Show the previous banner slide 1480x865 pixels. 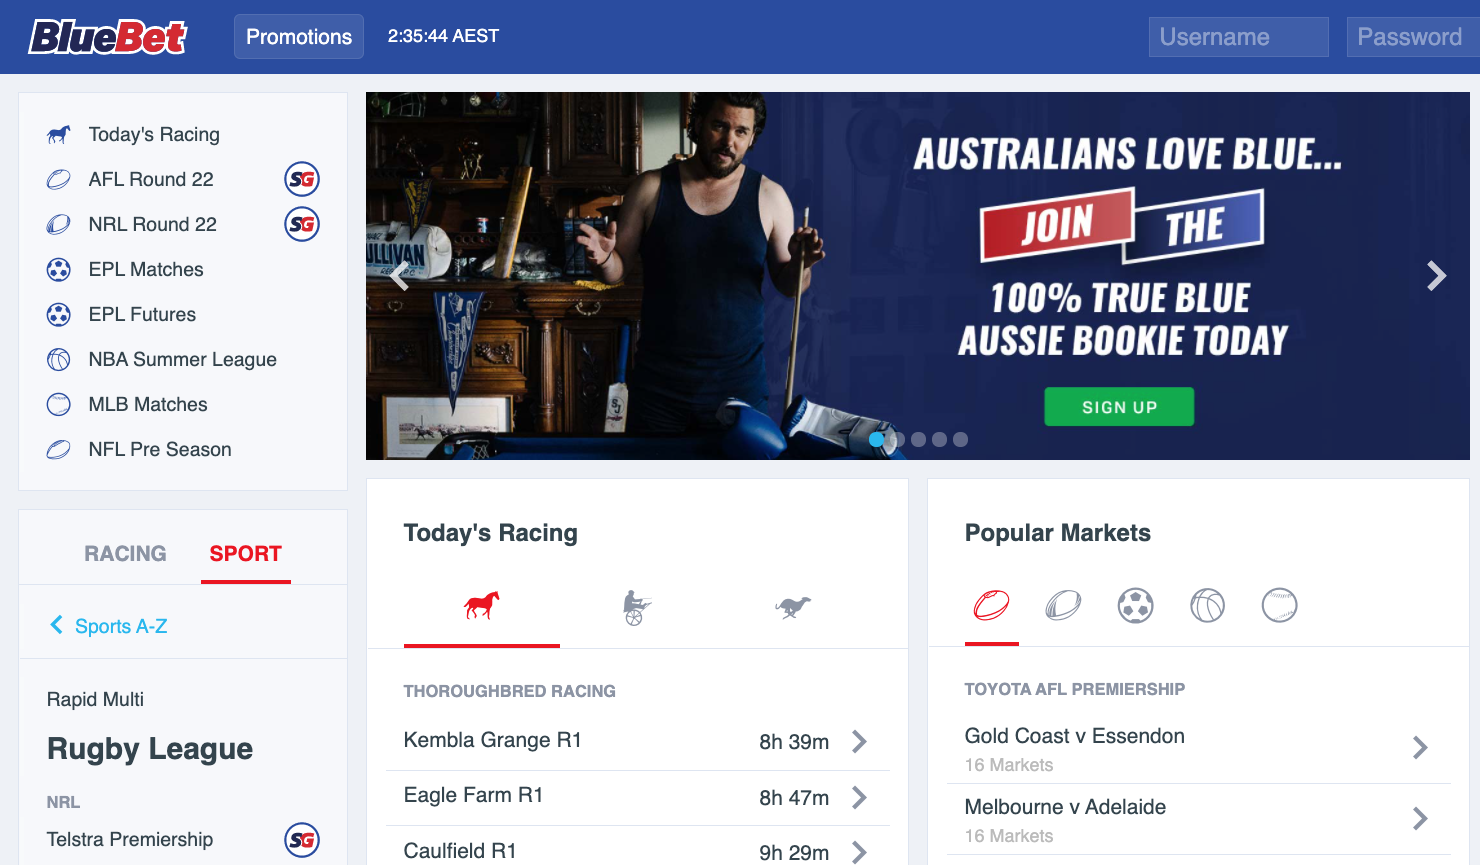400,276
